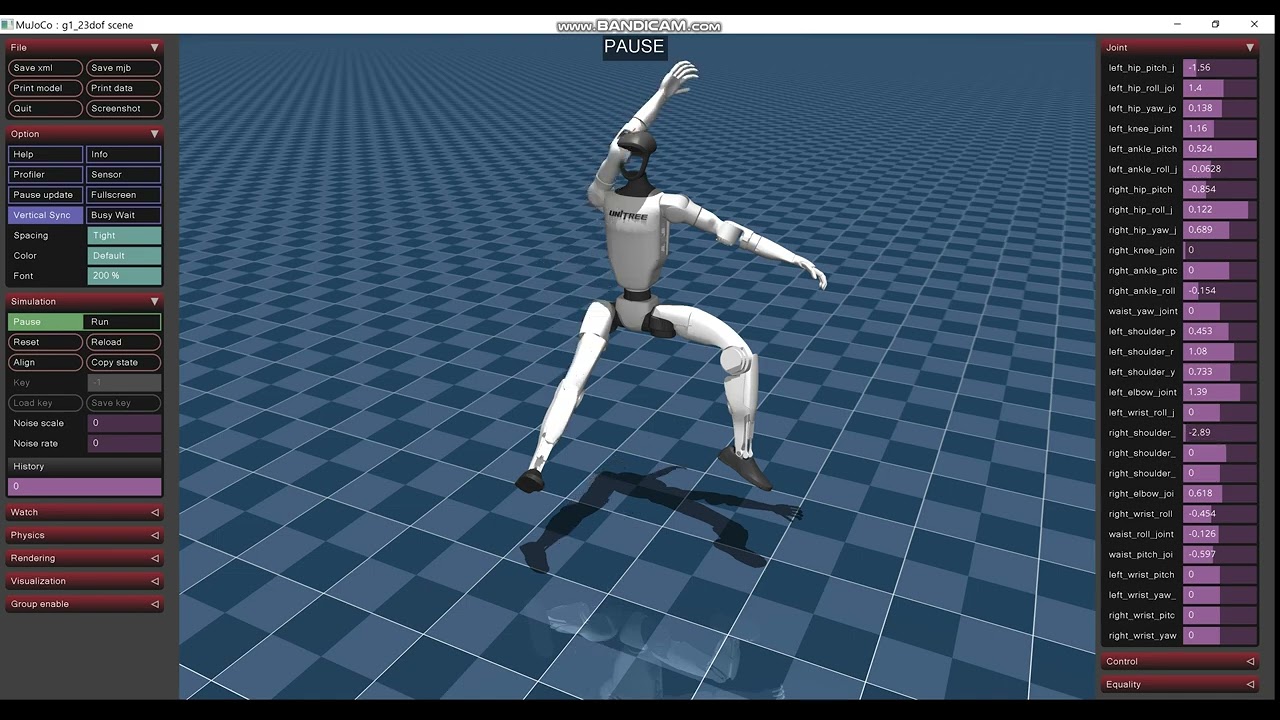Change Spacing from Tight
Screen dimensions: 1280x720
point(124,235)
